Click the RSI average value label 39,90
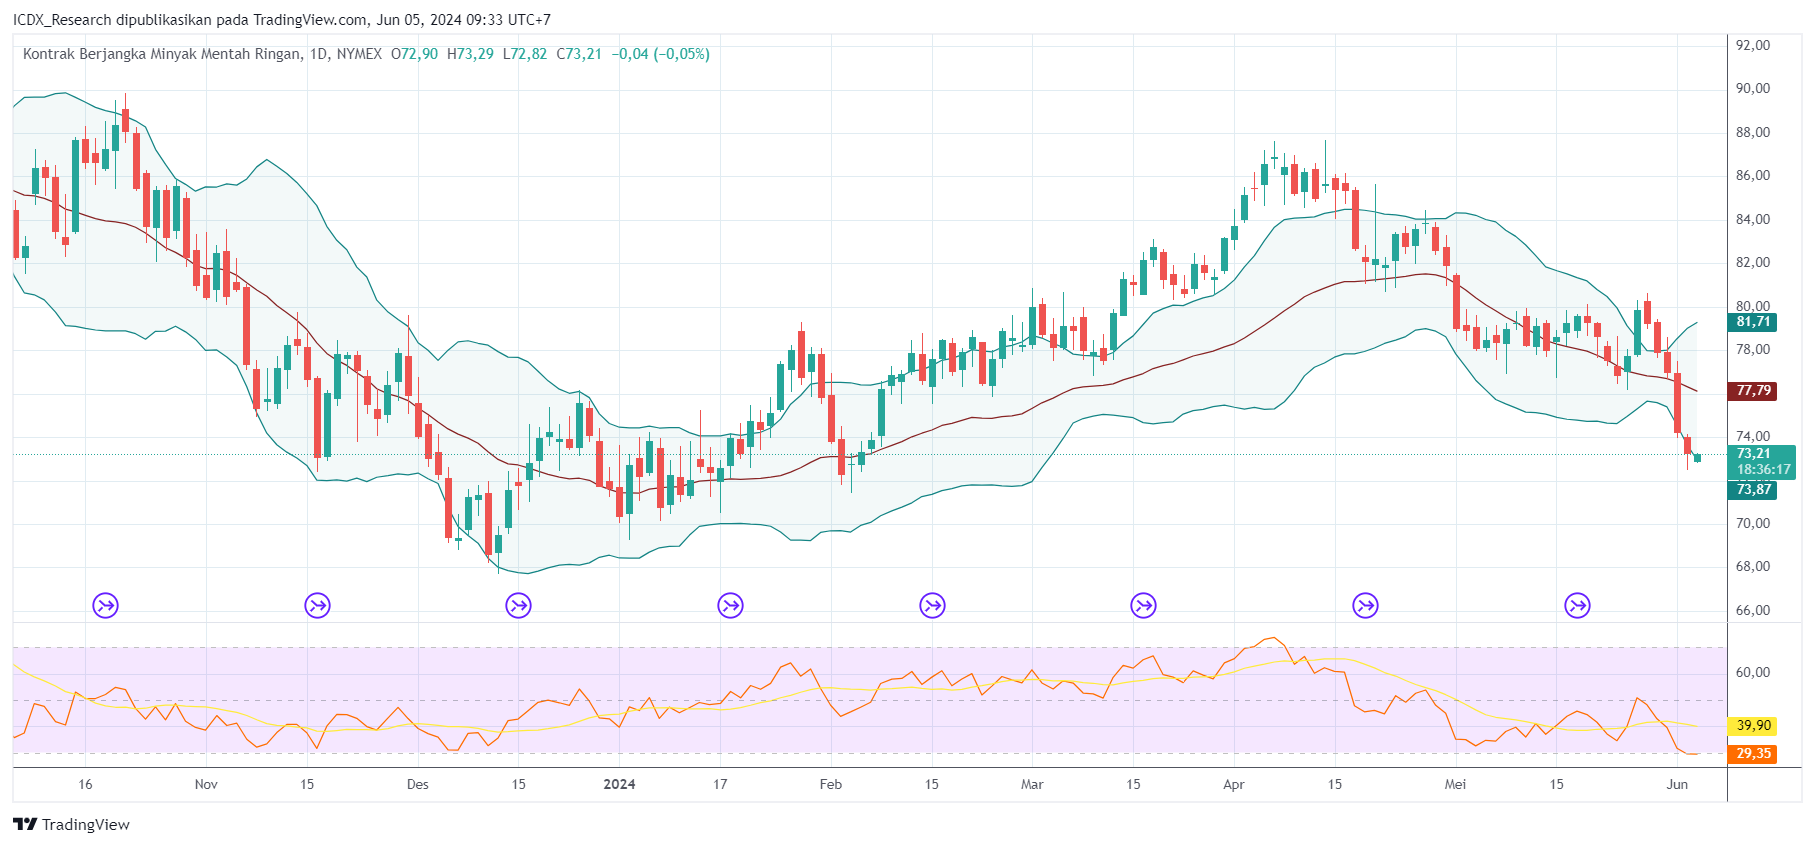The height and width of the screenshot is (846, 1815). coord(1753,726)
